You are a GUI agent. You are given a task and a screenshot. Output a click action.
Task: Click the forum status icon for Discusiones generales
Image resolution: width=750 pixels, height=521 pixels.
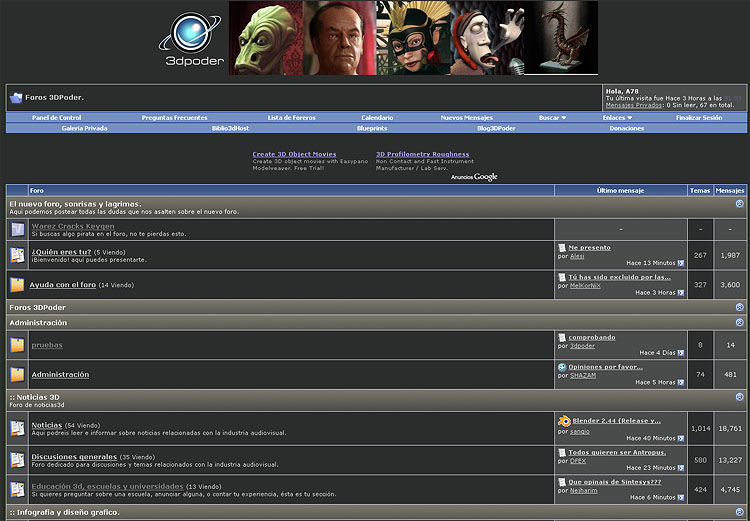pyautogui.click(x=18, y=460)
